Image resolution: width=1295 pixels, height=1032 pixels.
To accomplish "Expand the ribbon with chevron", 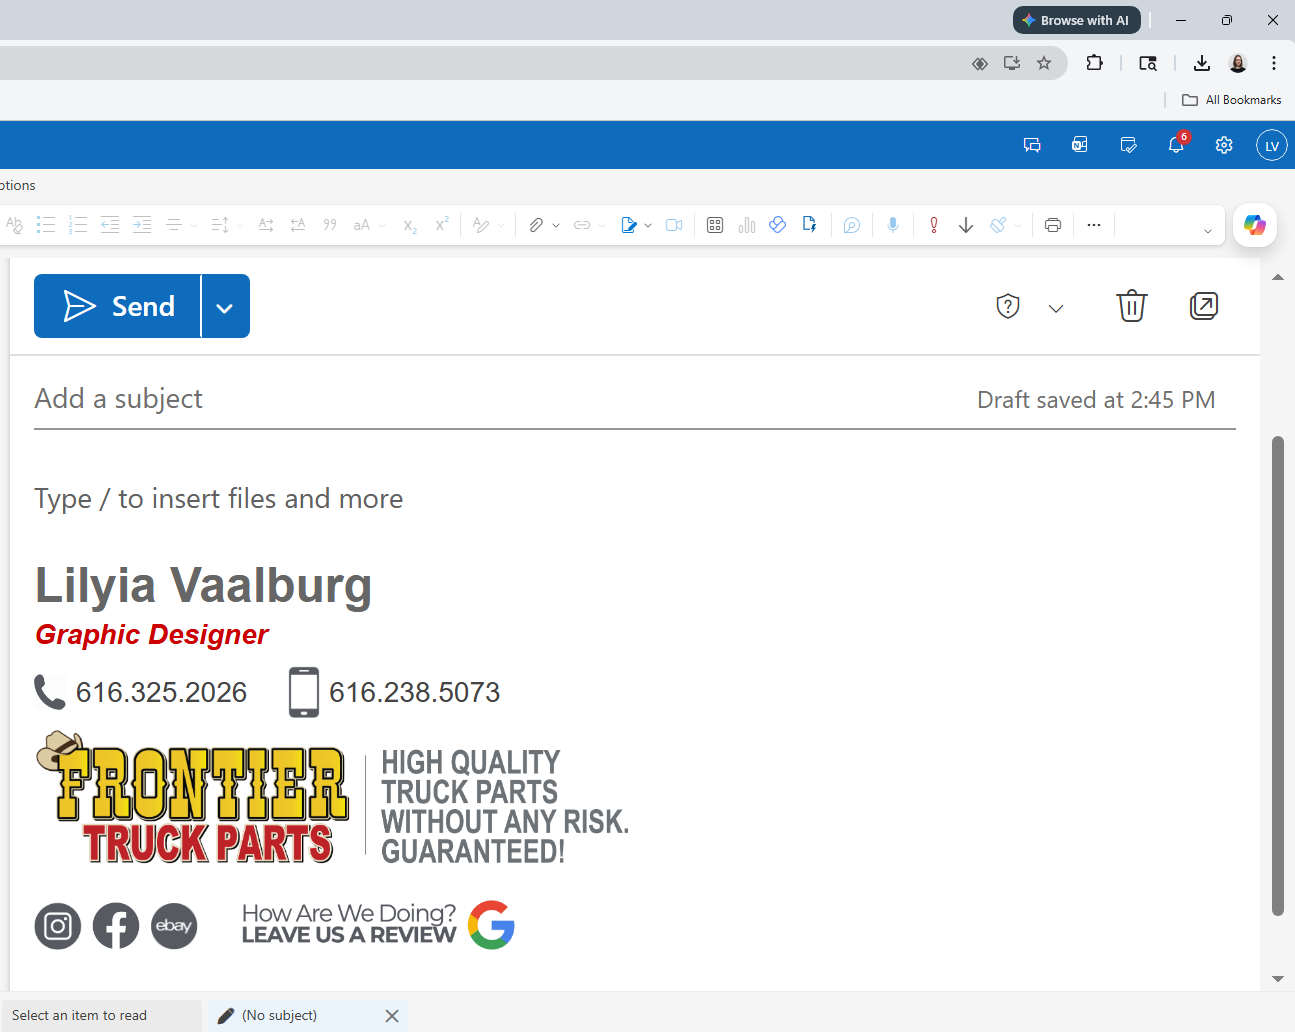I will [x=1208, y=231].
